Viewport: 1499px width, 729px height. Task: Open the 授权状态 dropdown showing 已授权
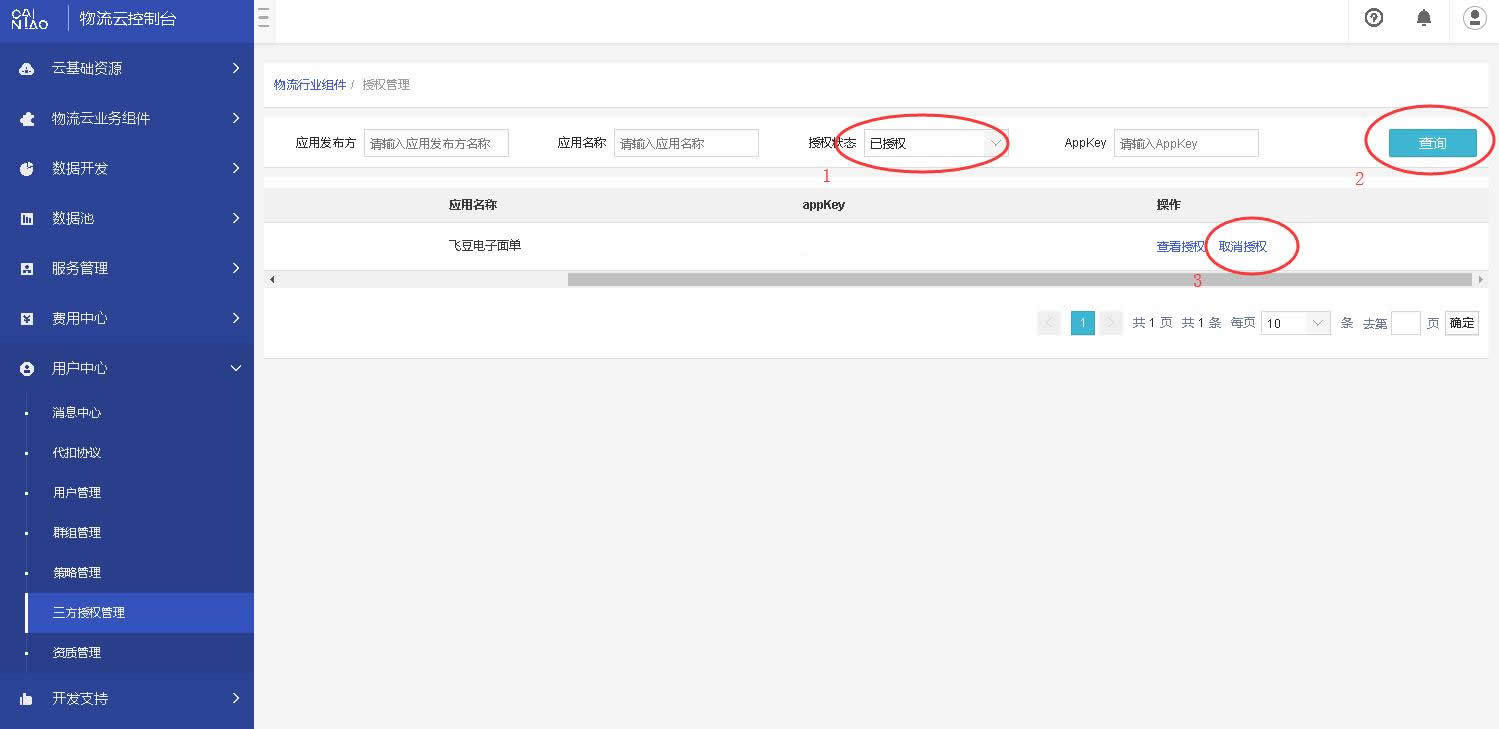930,142
